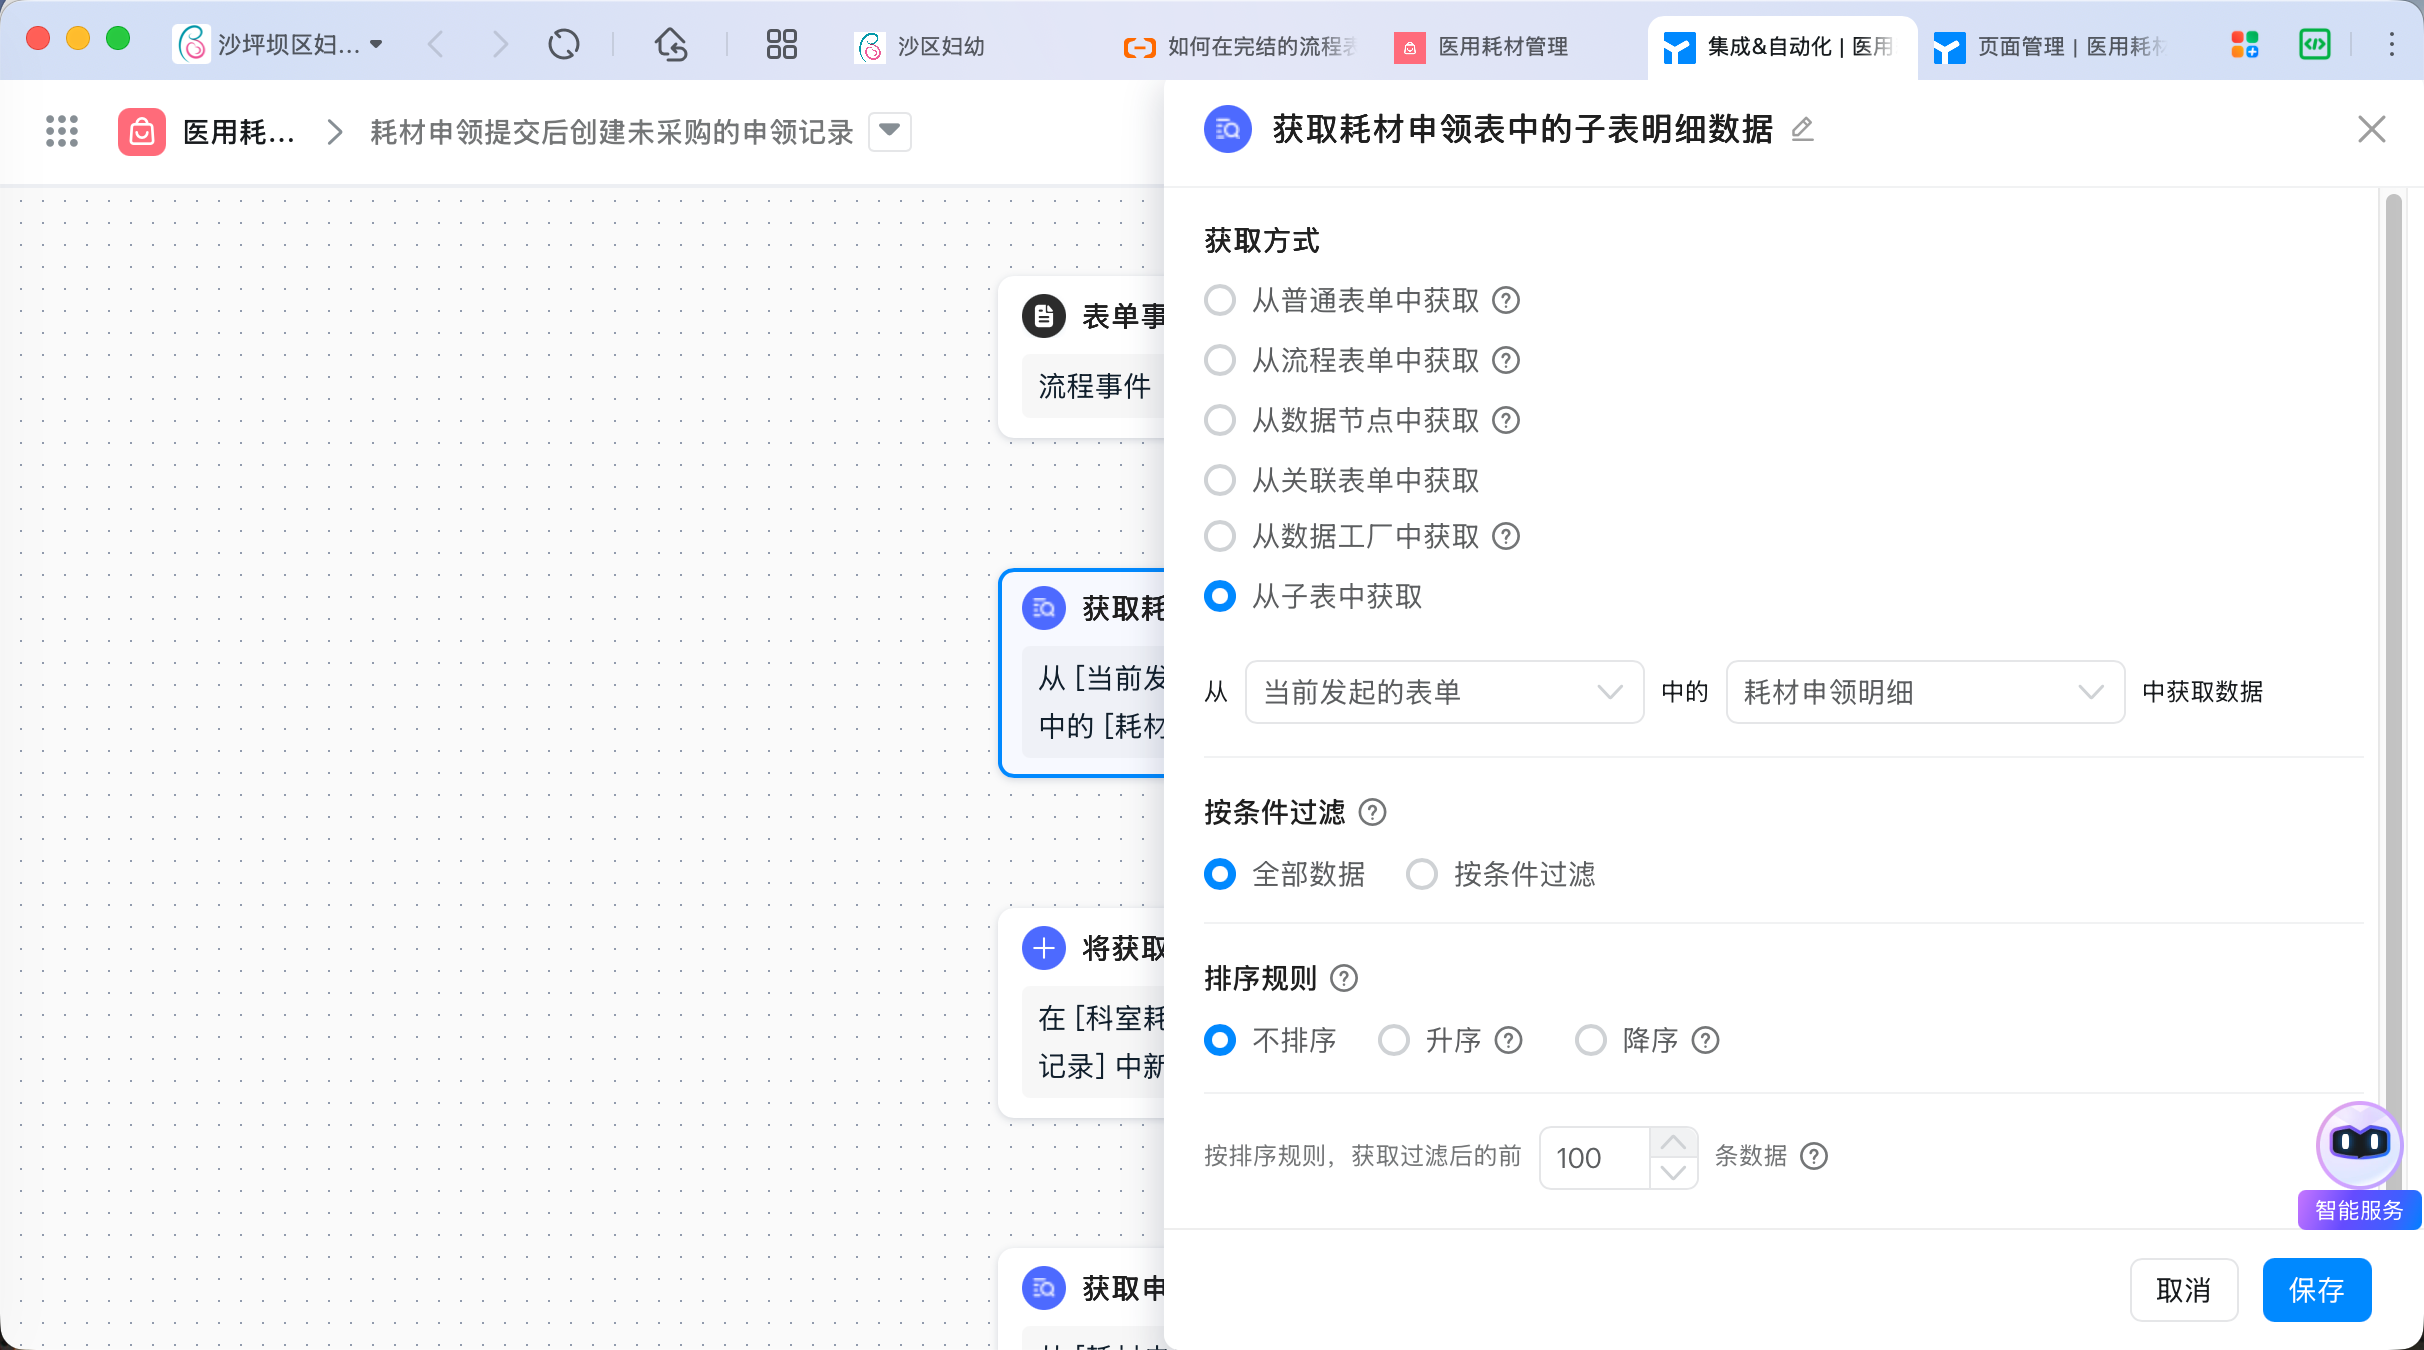Image resolution: width=2424 pixels, height=1350 pixels.
Task: Click the browser refresh icon
Action: (564, 45)
